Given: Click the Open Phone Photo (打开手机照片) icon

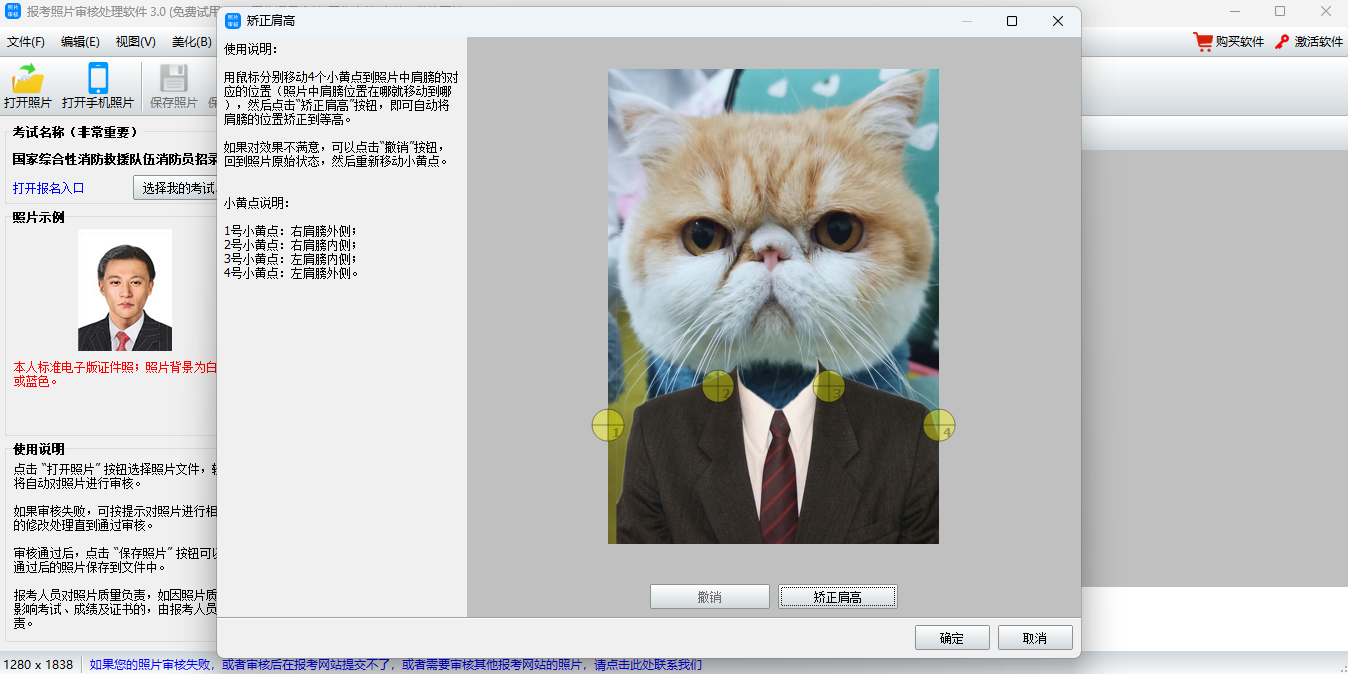Looking at the screenshot, I should coord(97,79).
